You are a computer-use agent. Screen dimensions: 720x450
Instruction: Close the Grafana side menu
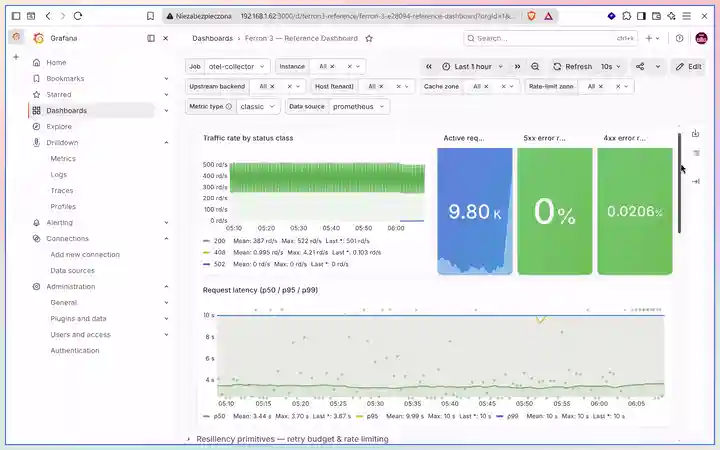[x=166, y=38]
